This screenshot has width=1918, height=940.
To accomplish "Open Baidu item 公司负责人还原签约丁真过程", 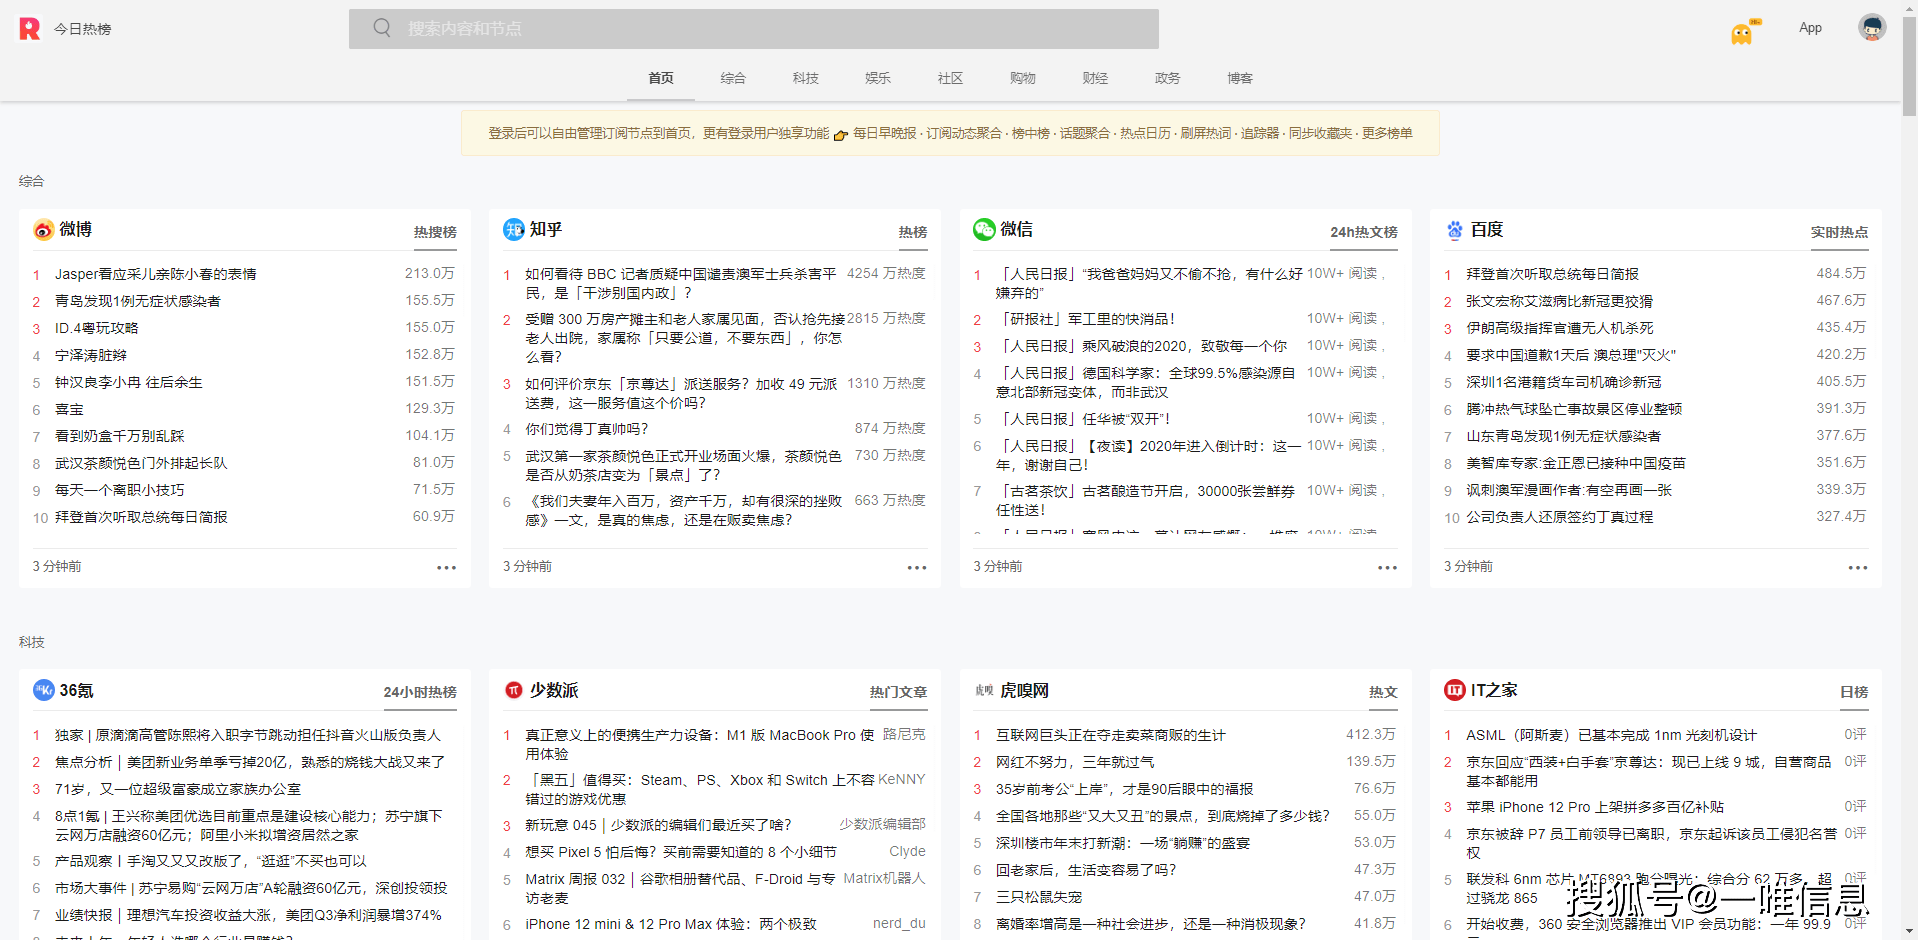I will click(x=1559, y=517).
